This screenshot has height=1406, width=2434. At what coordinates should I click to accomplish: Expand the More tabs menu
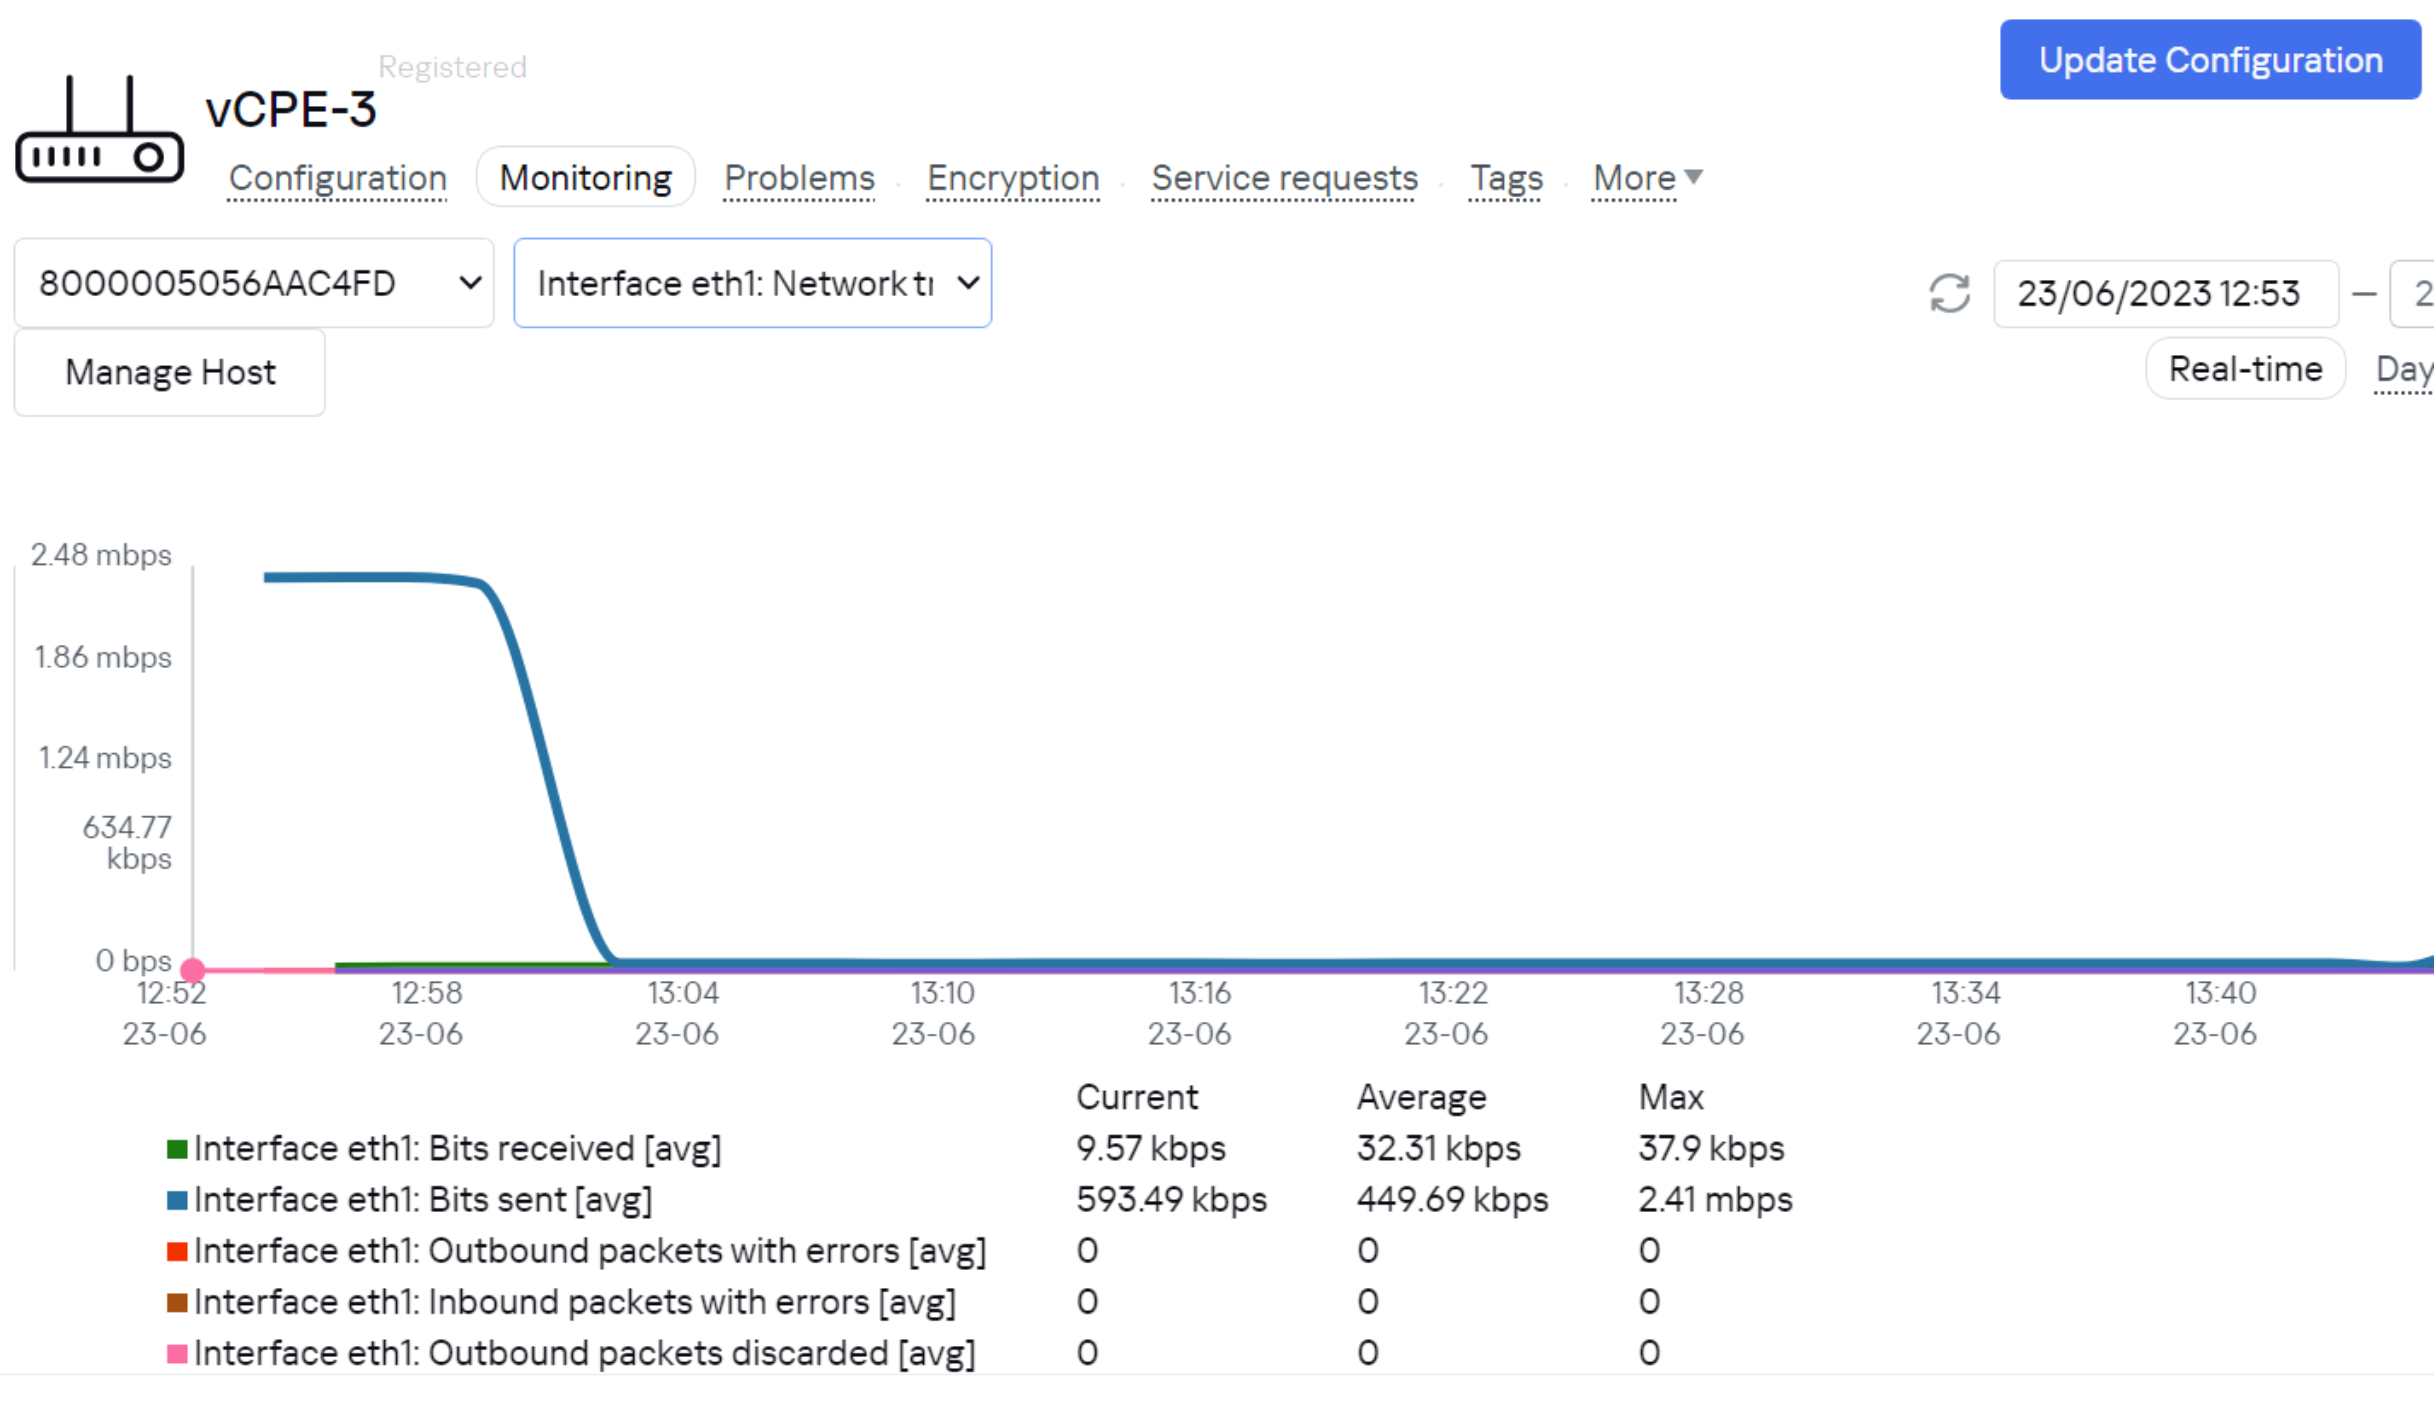click(1634, 178)
